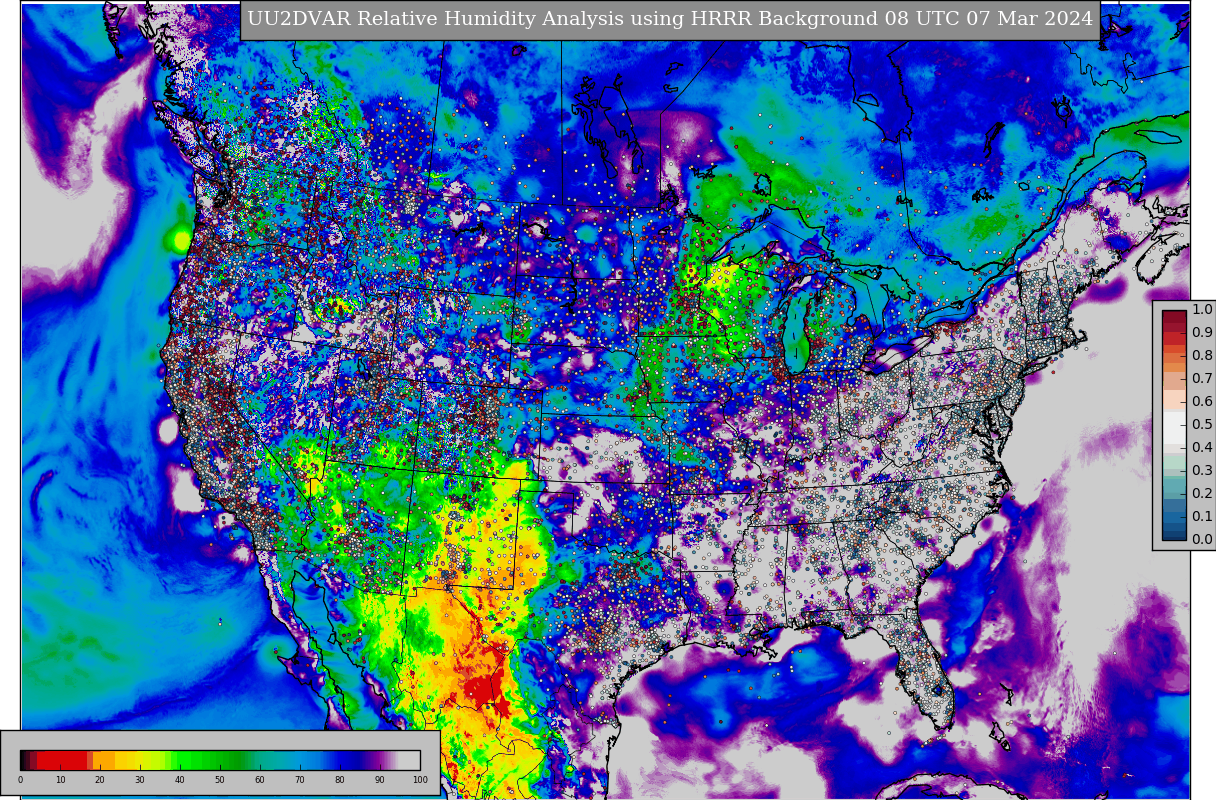Screen dimensions: 1216x800
Task: Click the 1.0 label on the vertical colorbar
Action: [x=1202, y=310]
